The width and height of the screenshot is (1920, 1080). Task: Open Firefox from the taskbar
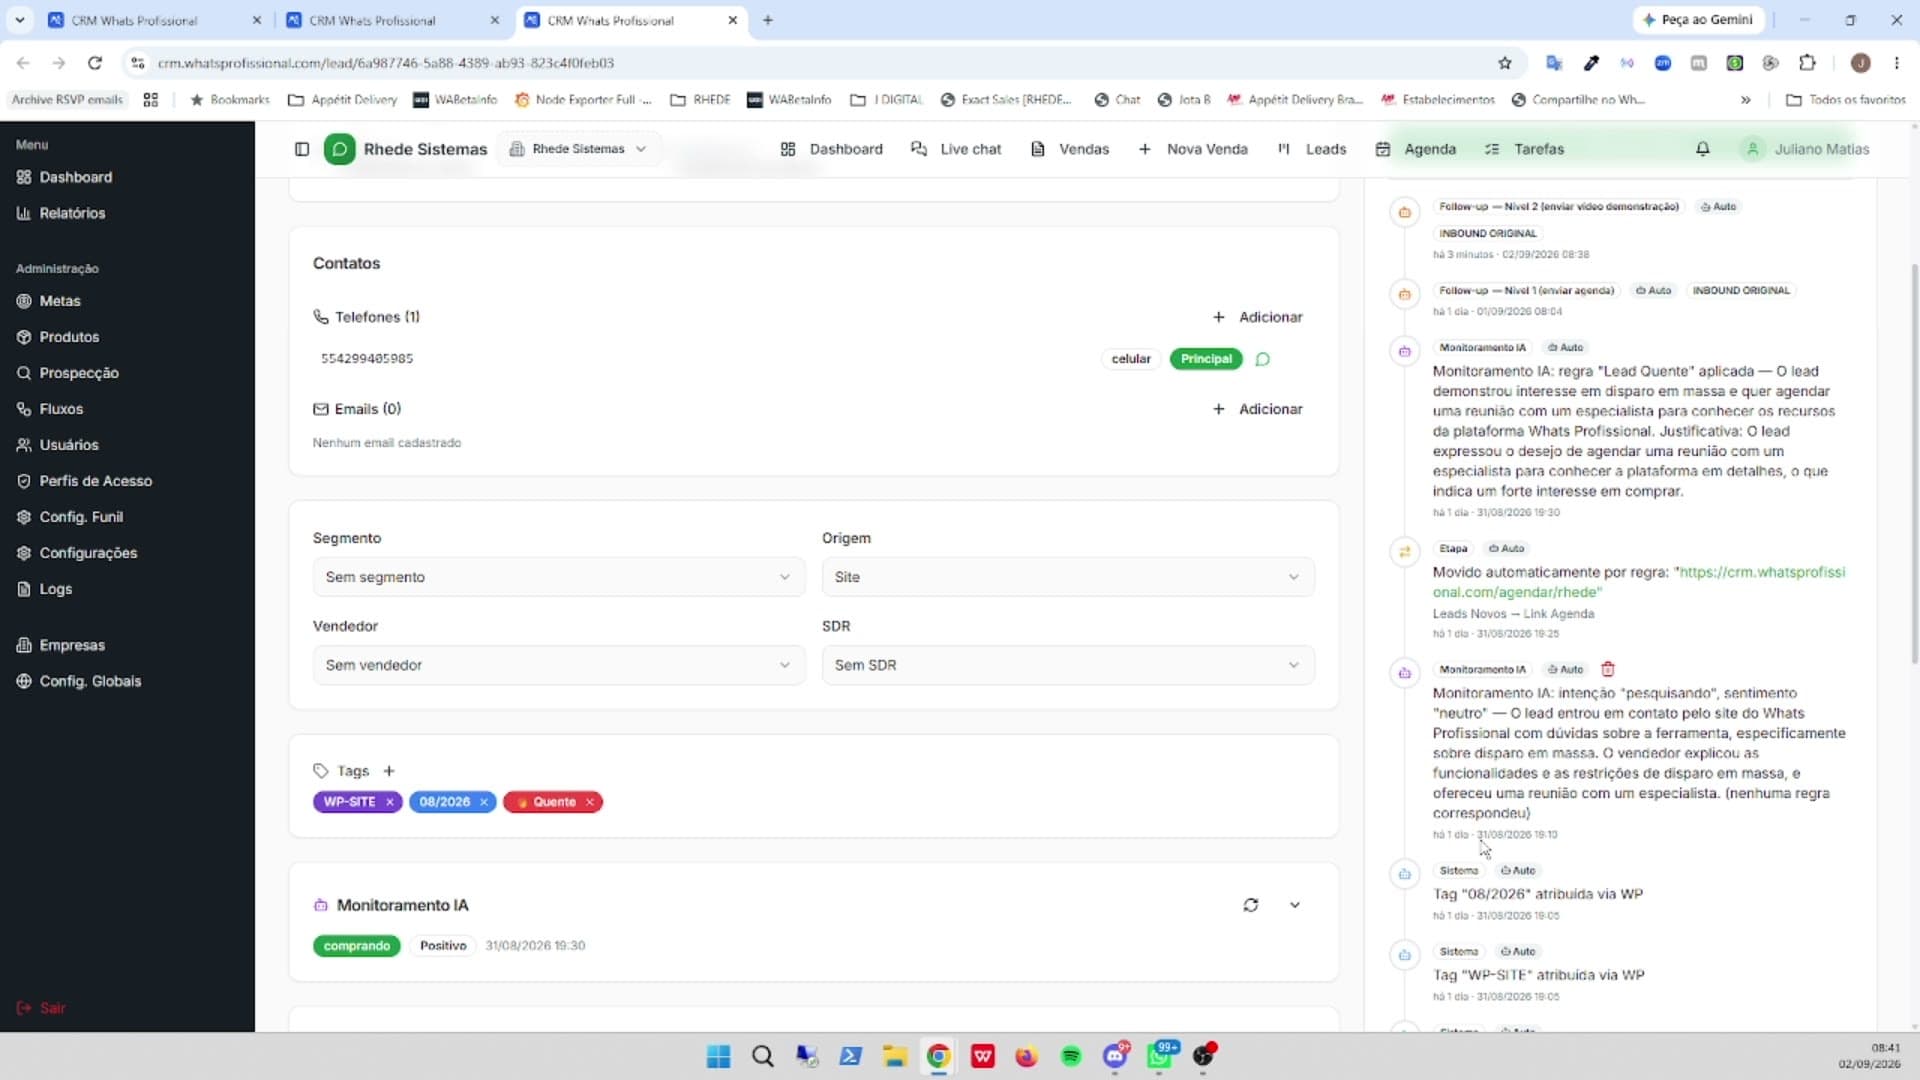tap(1027, 1056)
